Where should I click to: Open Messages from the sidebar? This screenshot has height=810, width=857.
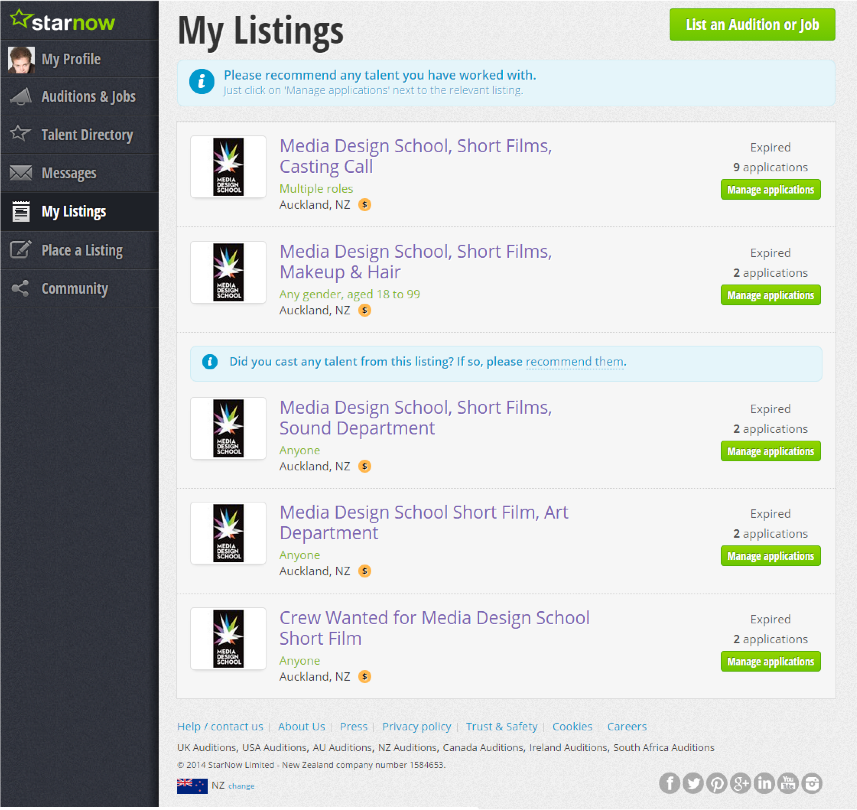(x=80, y=173)
